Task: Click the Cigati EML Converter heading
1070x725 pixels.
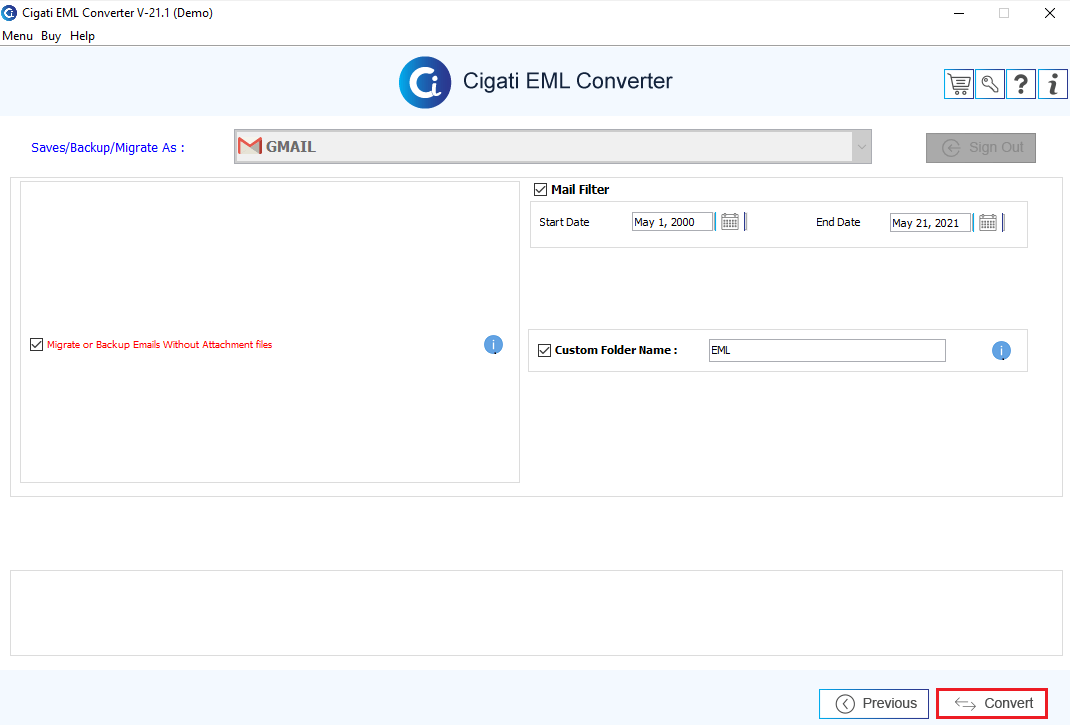Action: click(x=568, y=81)
